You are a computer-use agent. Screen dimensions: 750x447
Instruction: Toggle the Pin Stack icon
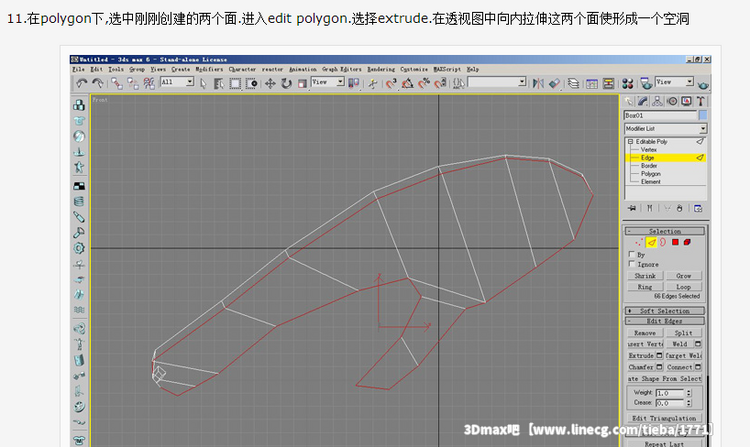[x=632, y=208]
